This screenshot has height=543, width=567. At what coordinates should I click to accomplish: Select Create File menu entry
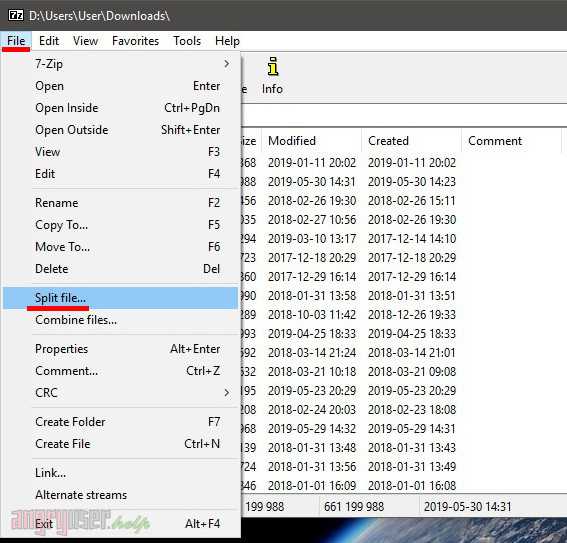point(121,444)
